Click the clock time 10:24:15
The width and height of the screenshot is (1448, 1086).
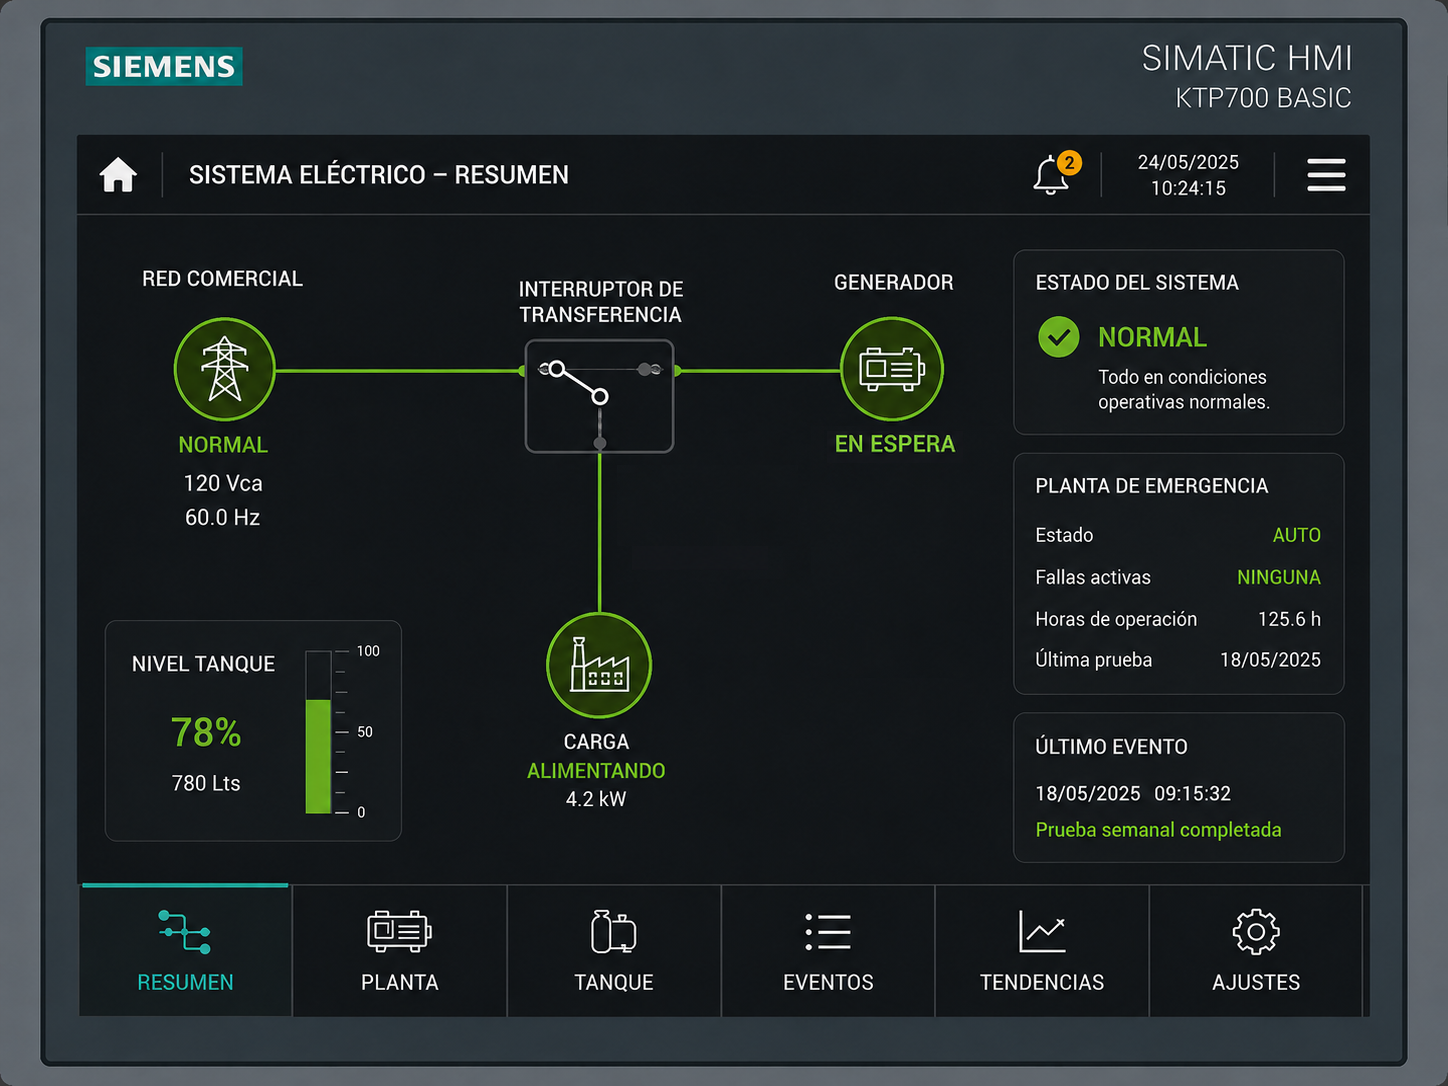point(1188,188)
